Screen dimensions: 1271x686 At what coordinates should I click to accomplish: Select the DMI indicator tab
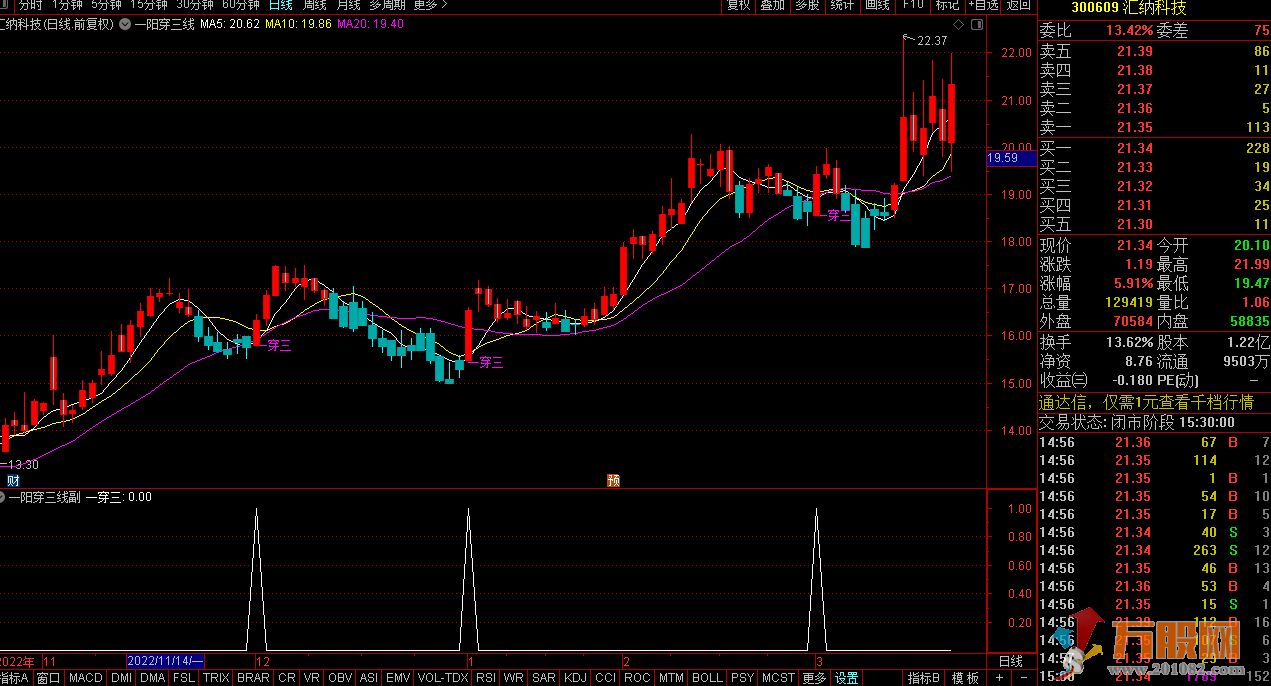coord(122,678)
